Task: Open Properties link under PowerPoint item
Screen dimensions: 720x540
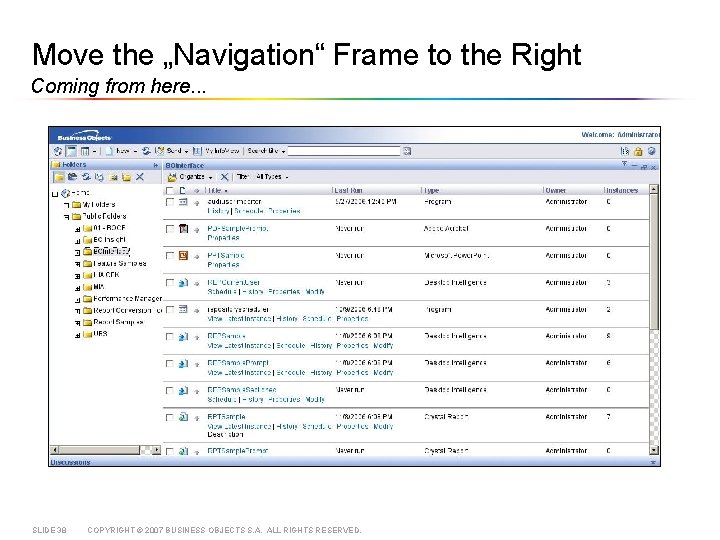Action: tap(223, 265)
